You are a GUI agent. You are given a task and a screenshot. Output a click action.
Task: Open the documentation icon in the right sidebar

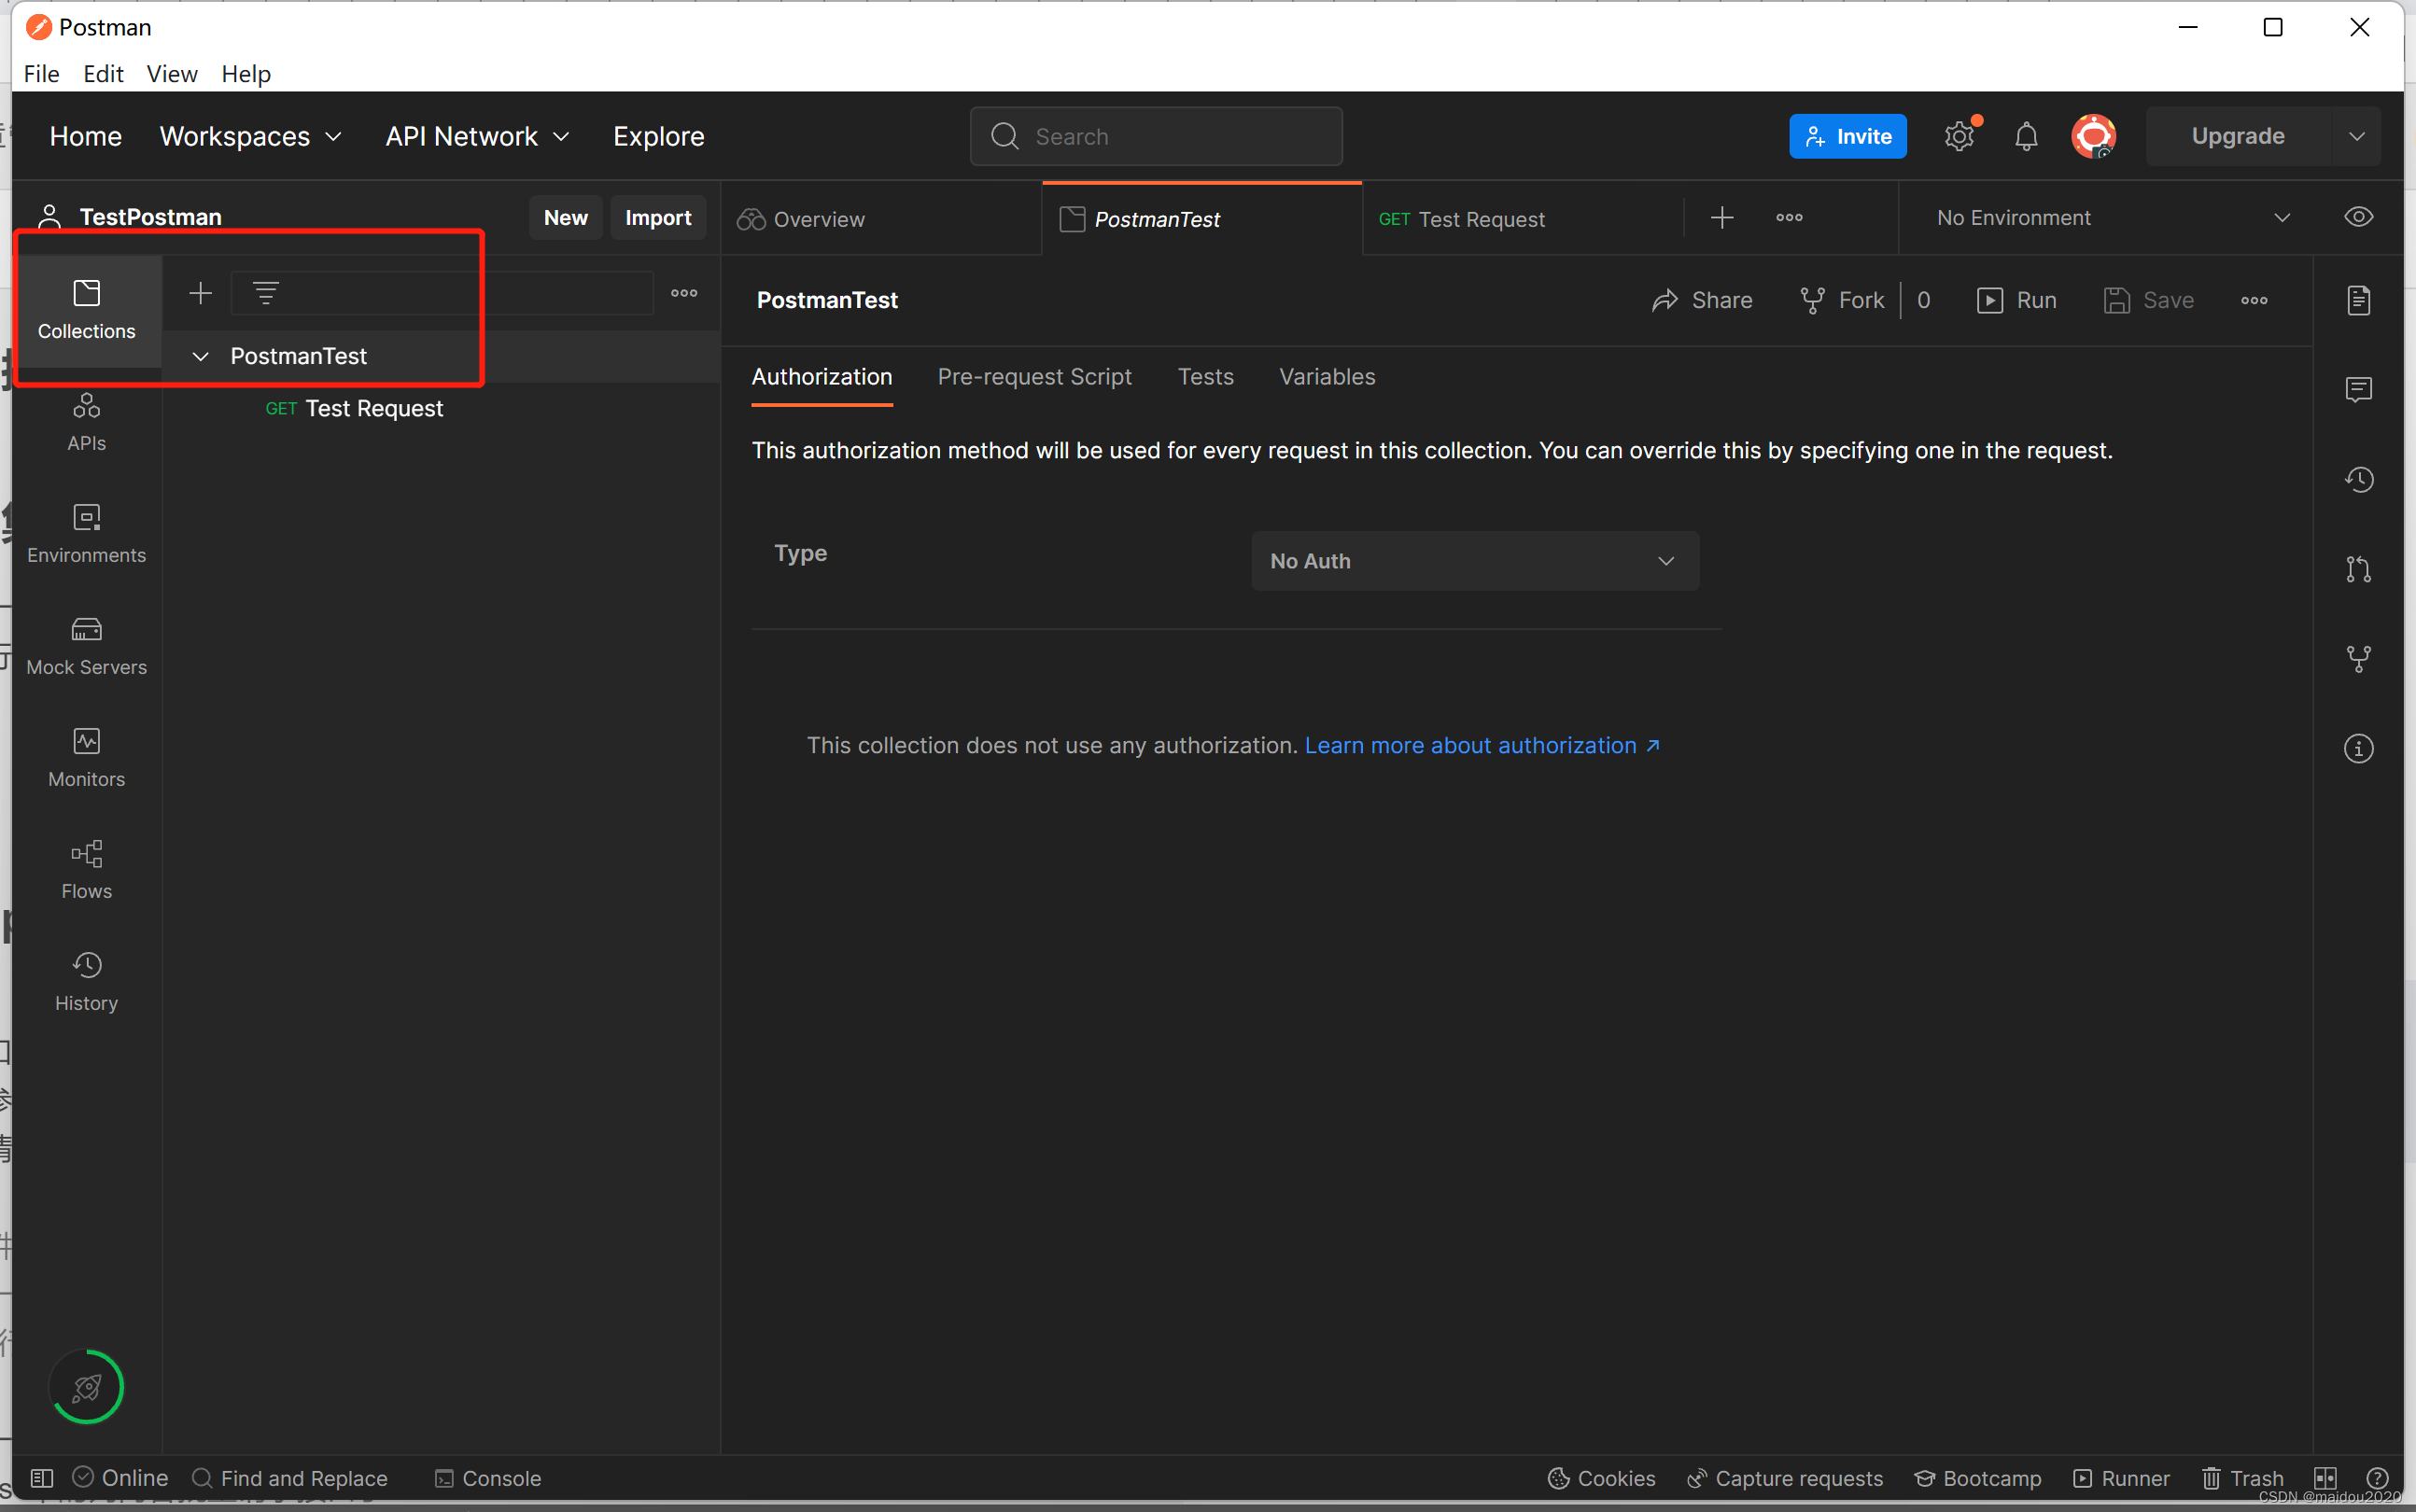2358,300
